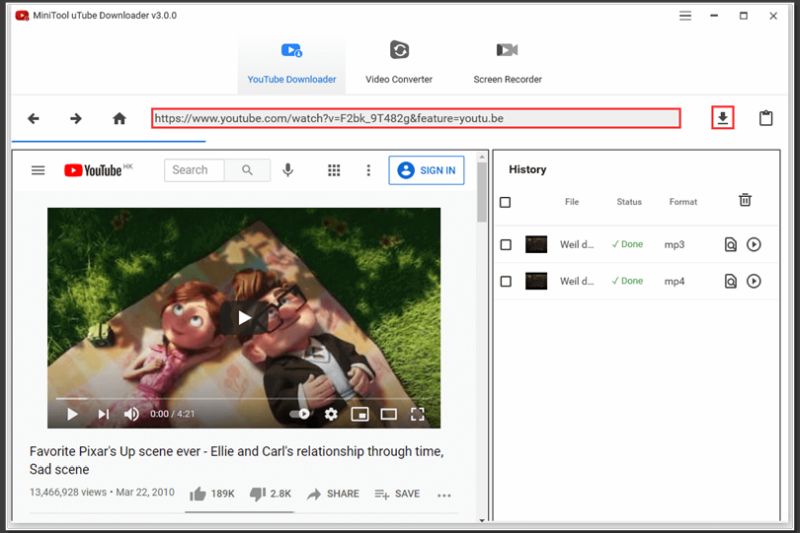
Task: Go back with the left arrow
Action: [x=34, y=119]
